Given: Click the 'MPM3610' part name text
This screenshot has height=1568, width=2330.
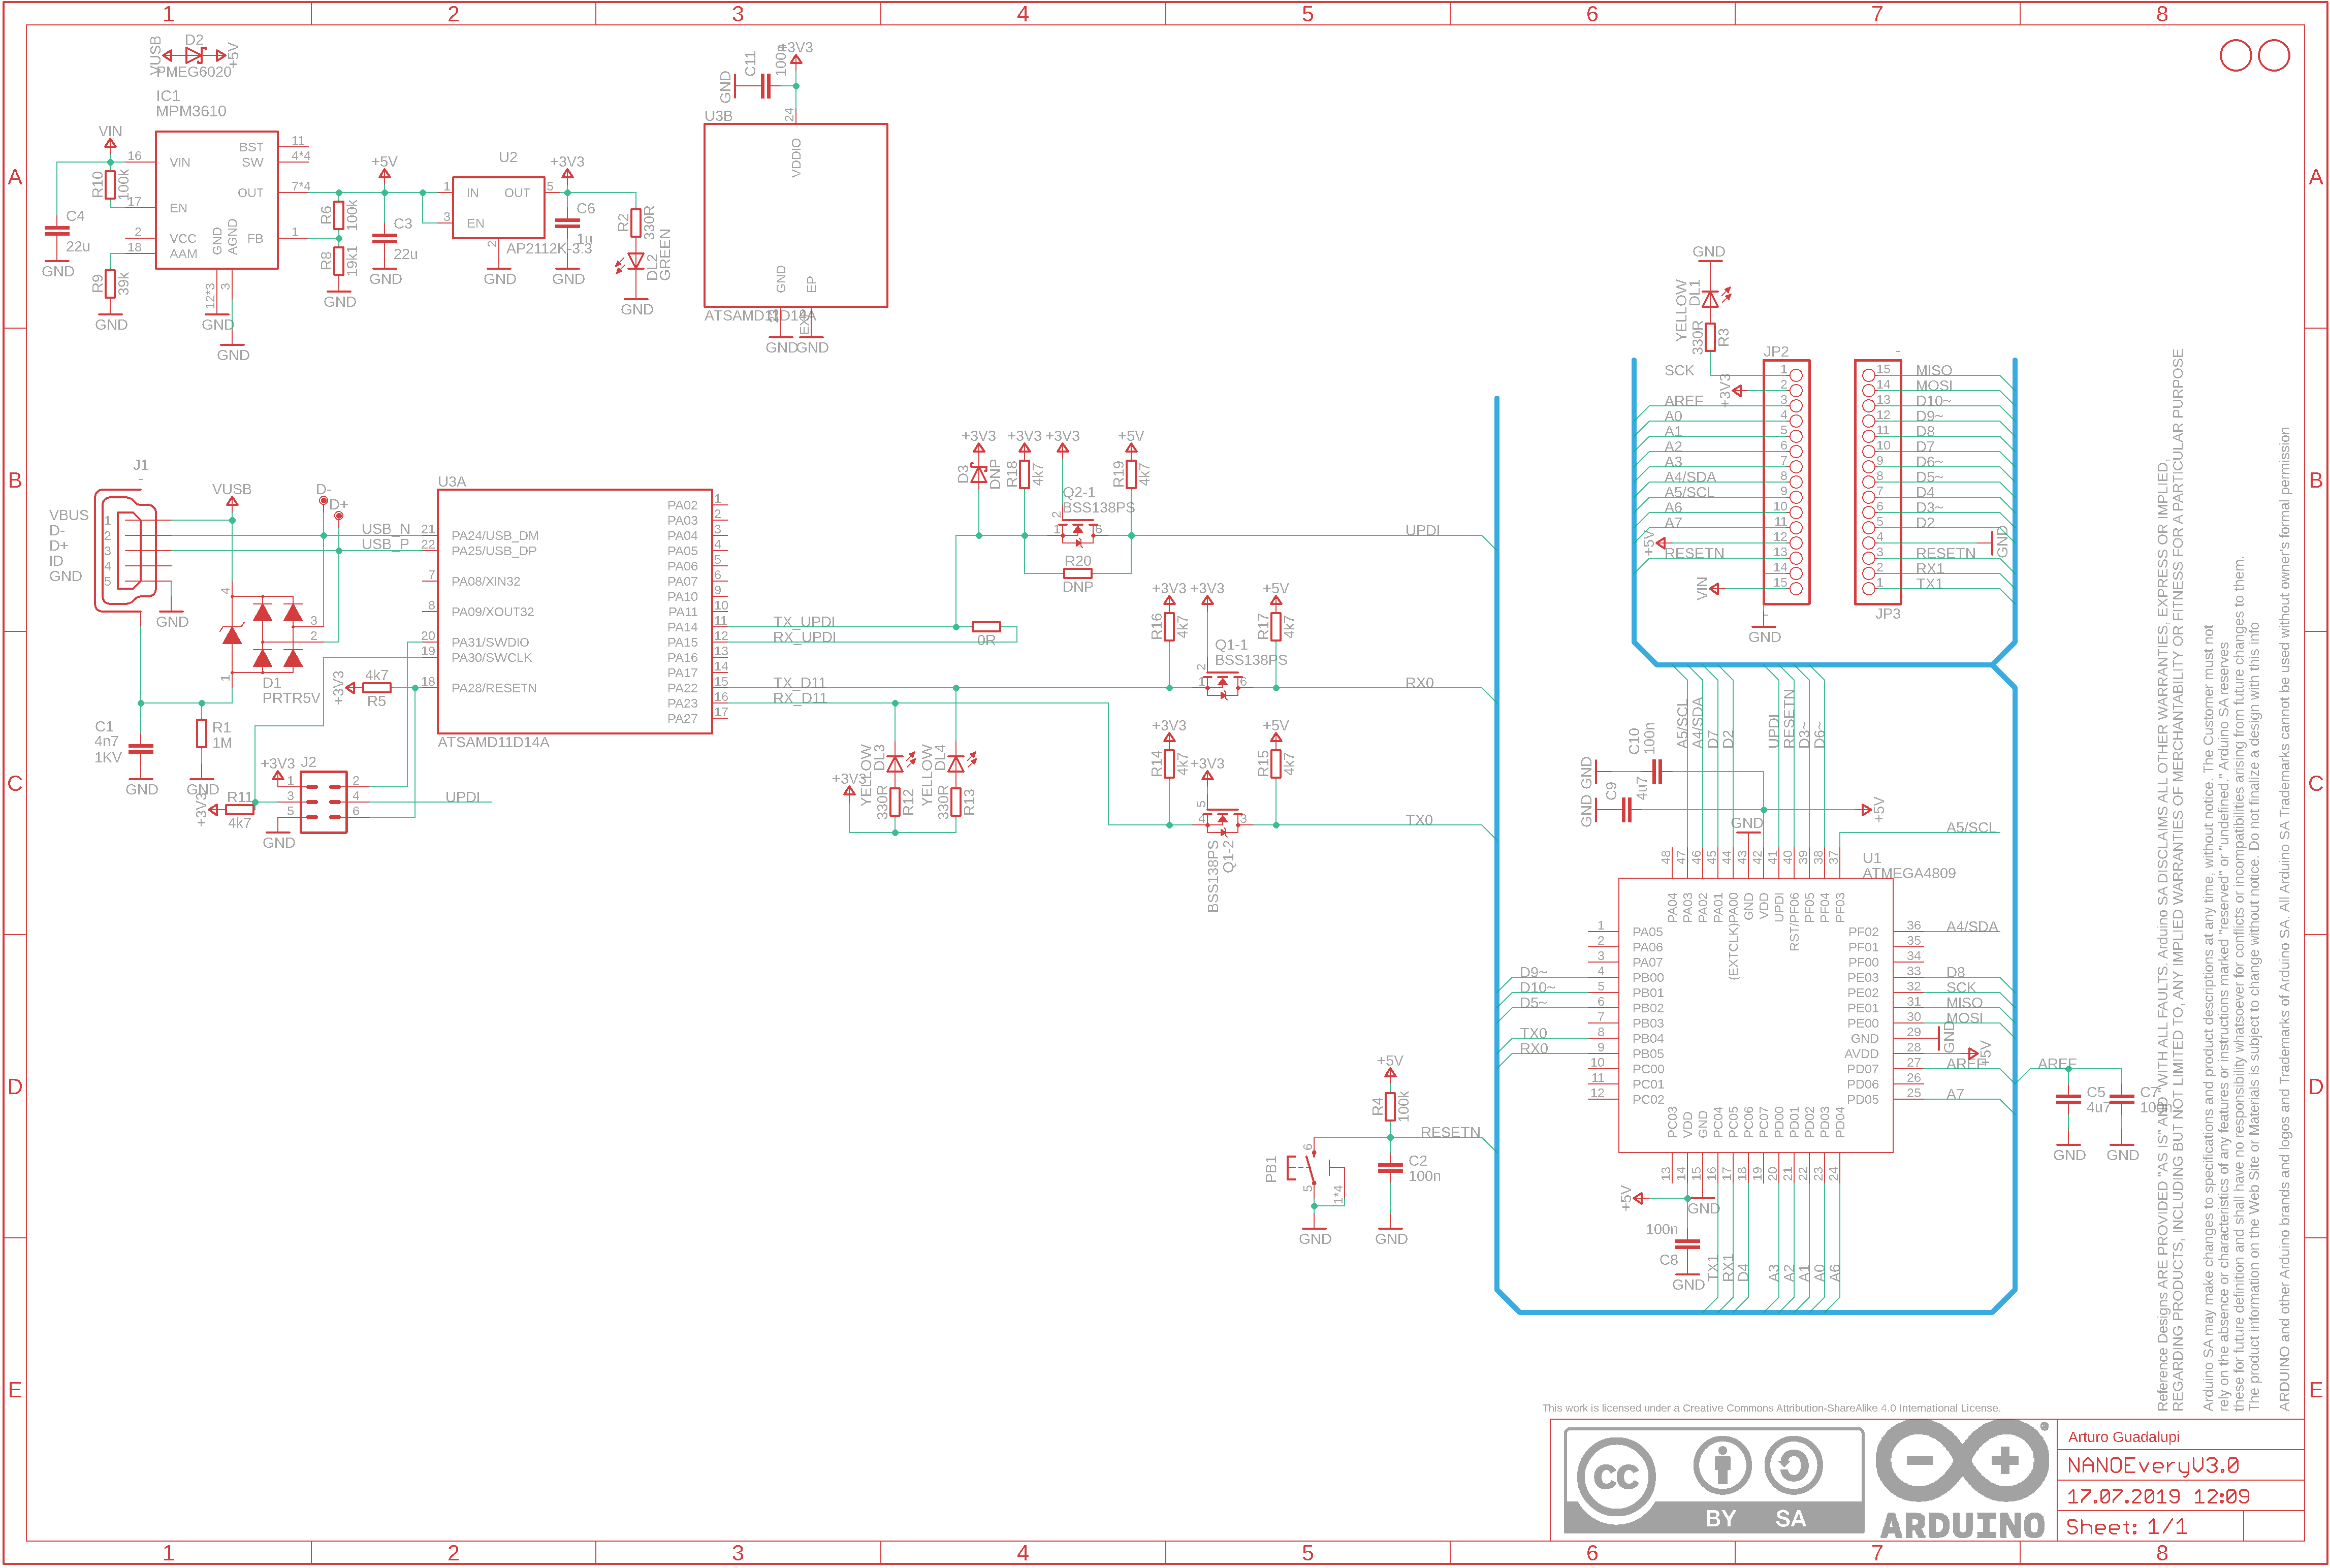Looking at the screenshot, I should click(190, 111).
